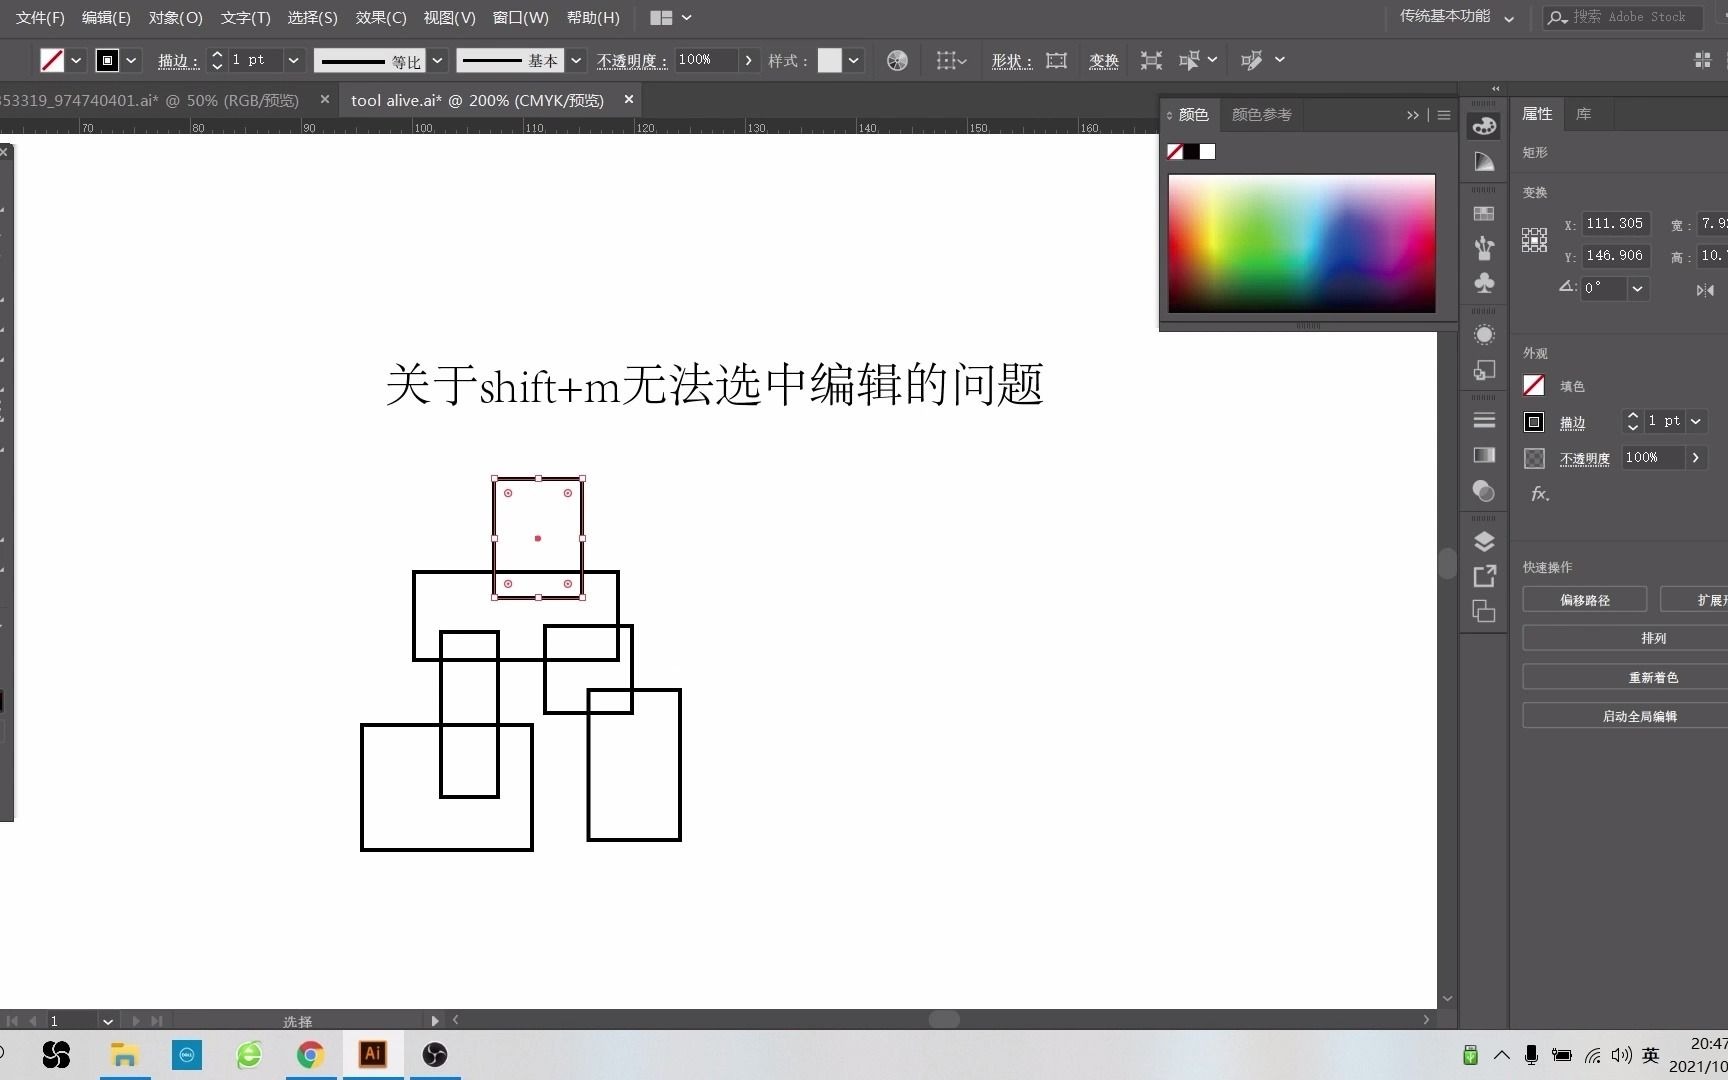Click the 偏移路径 quick action button
1728x1080 pixels.
point(1585,600)
